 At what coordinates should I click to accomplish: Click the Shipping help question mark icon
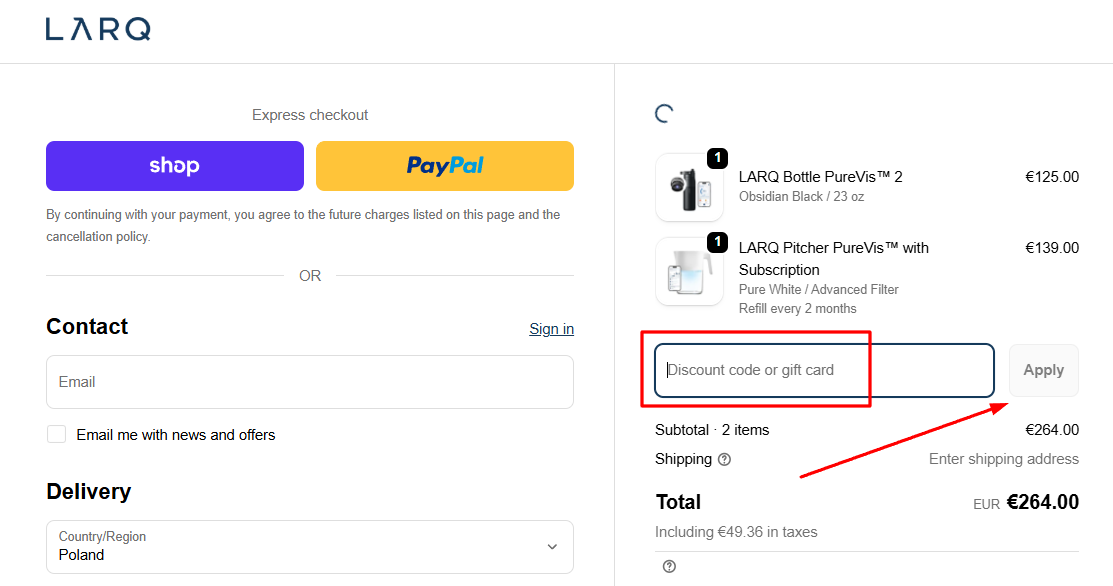click(x=723, y=459)
